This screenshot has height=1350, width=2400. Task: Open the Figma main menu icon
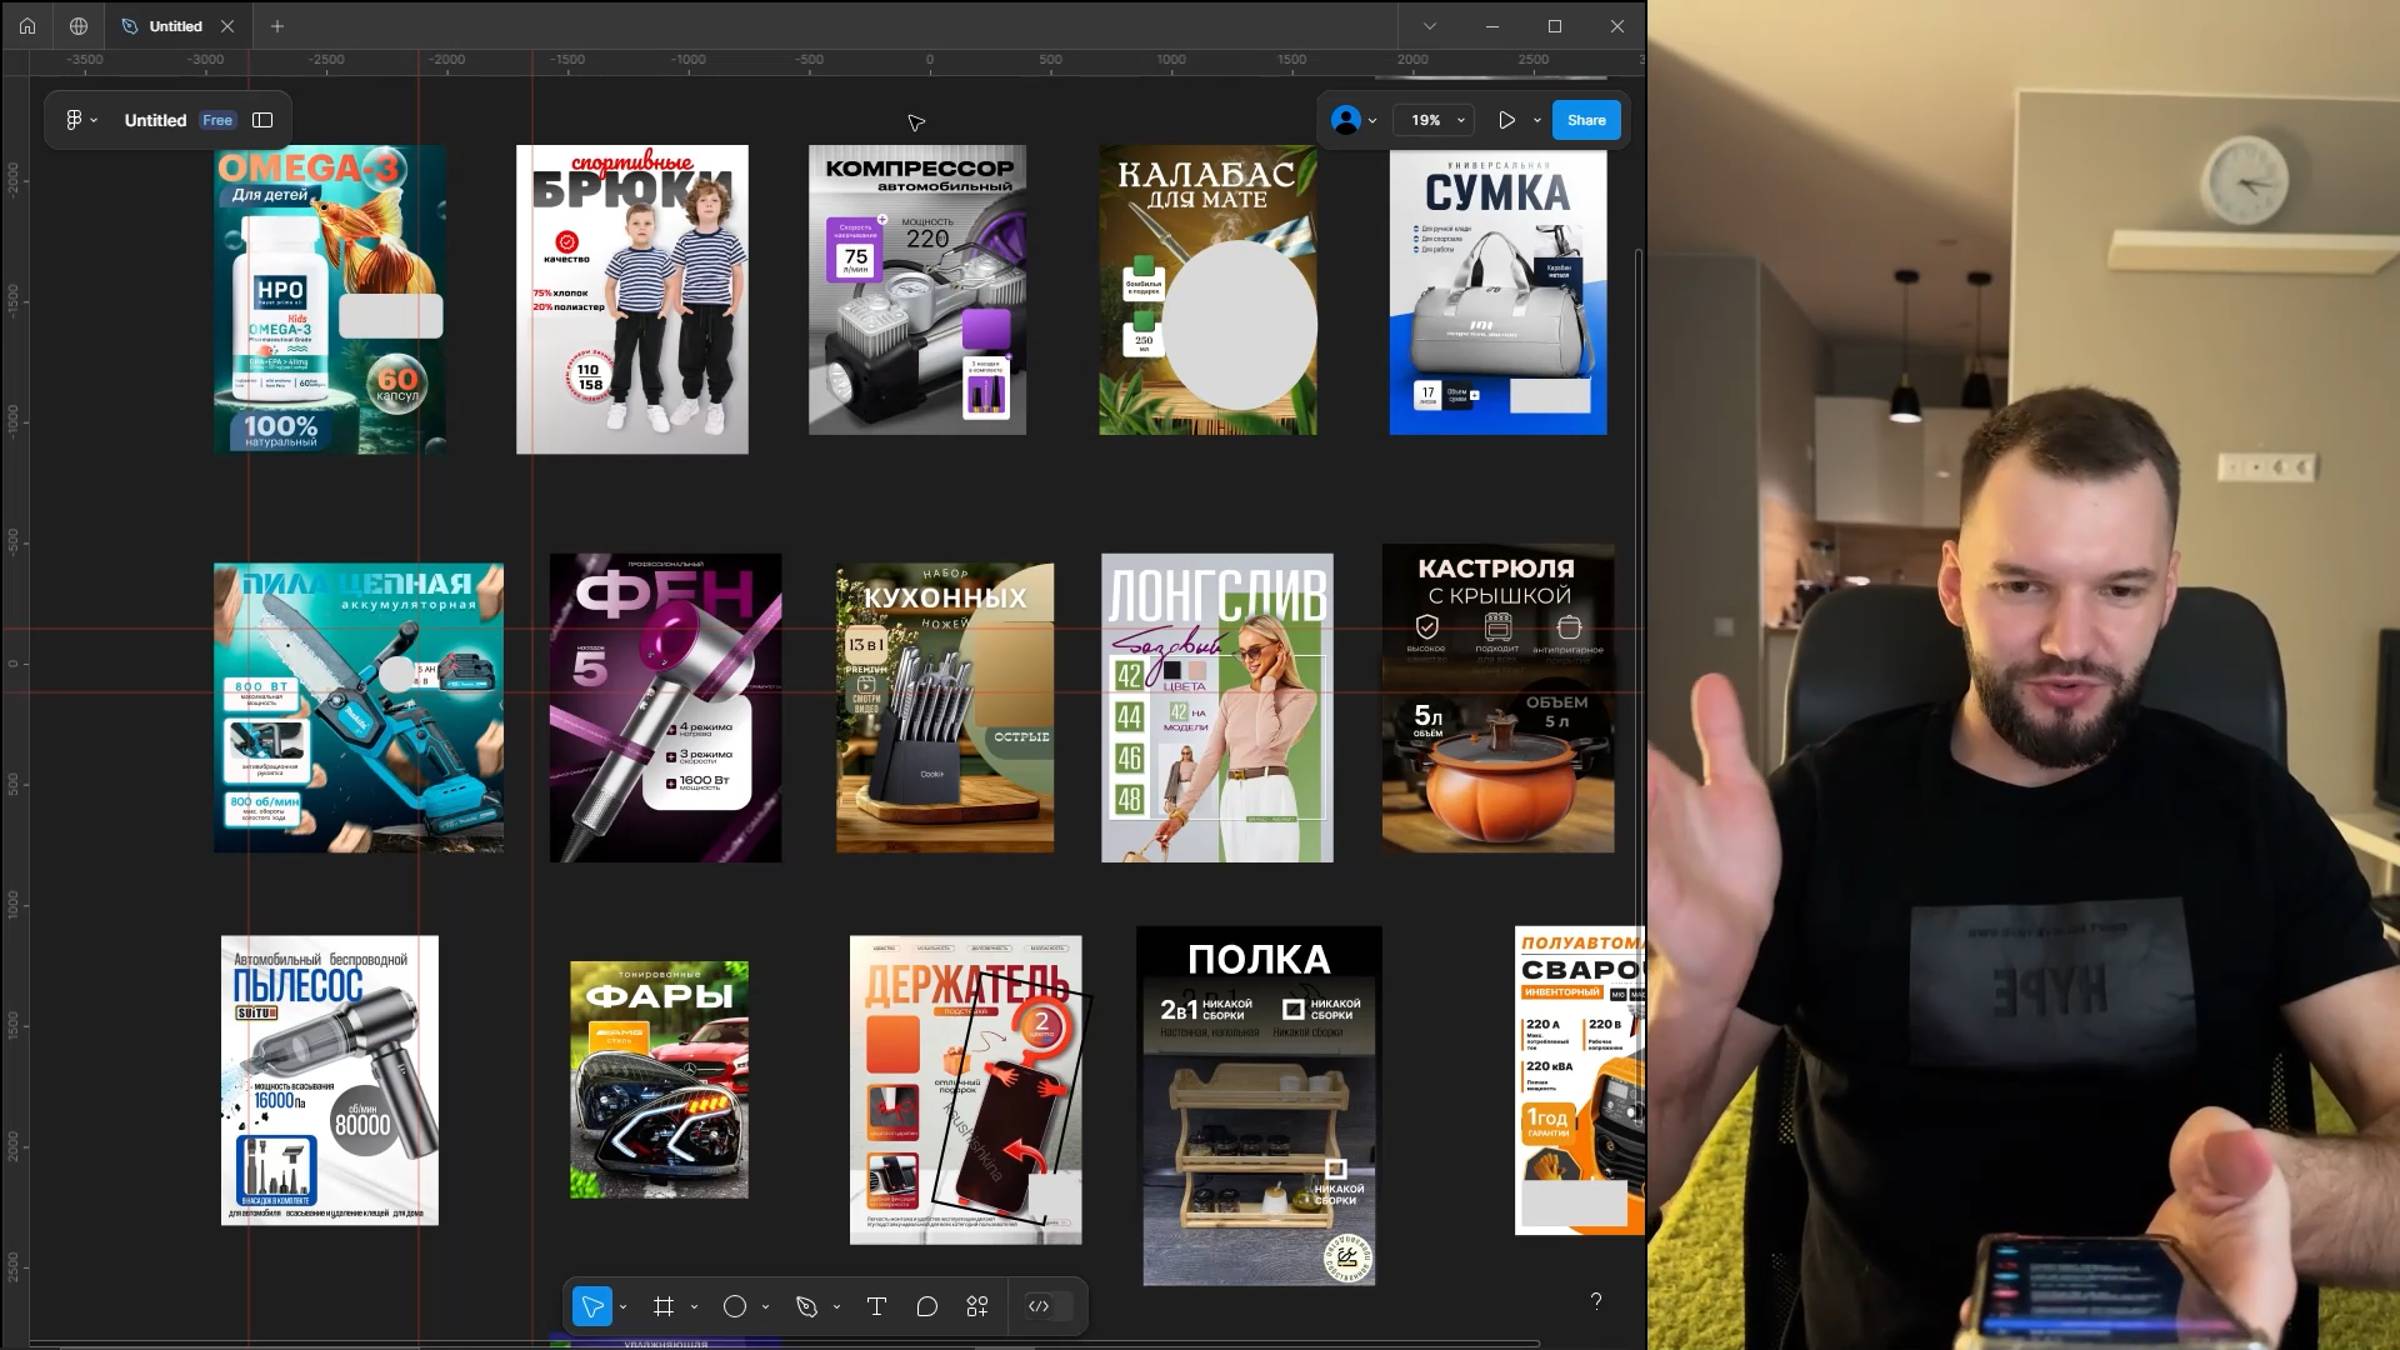click(74, 120)
